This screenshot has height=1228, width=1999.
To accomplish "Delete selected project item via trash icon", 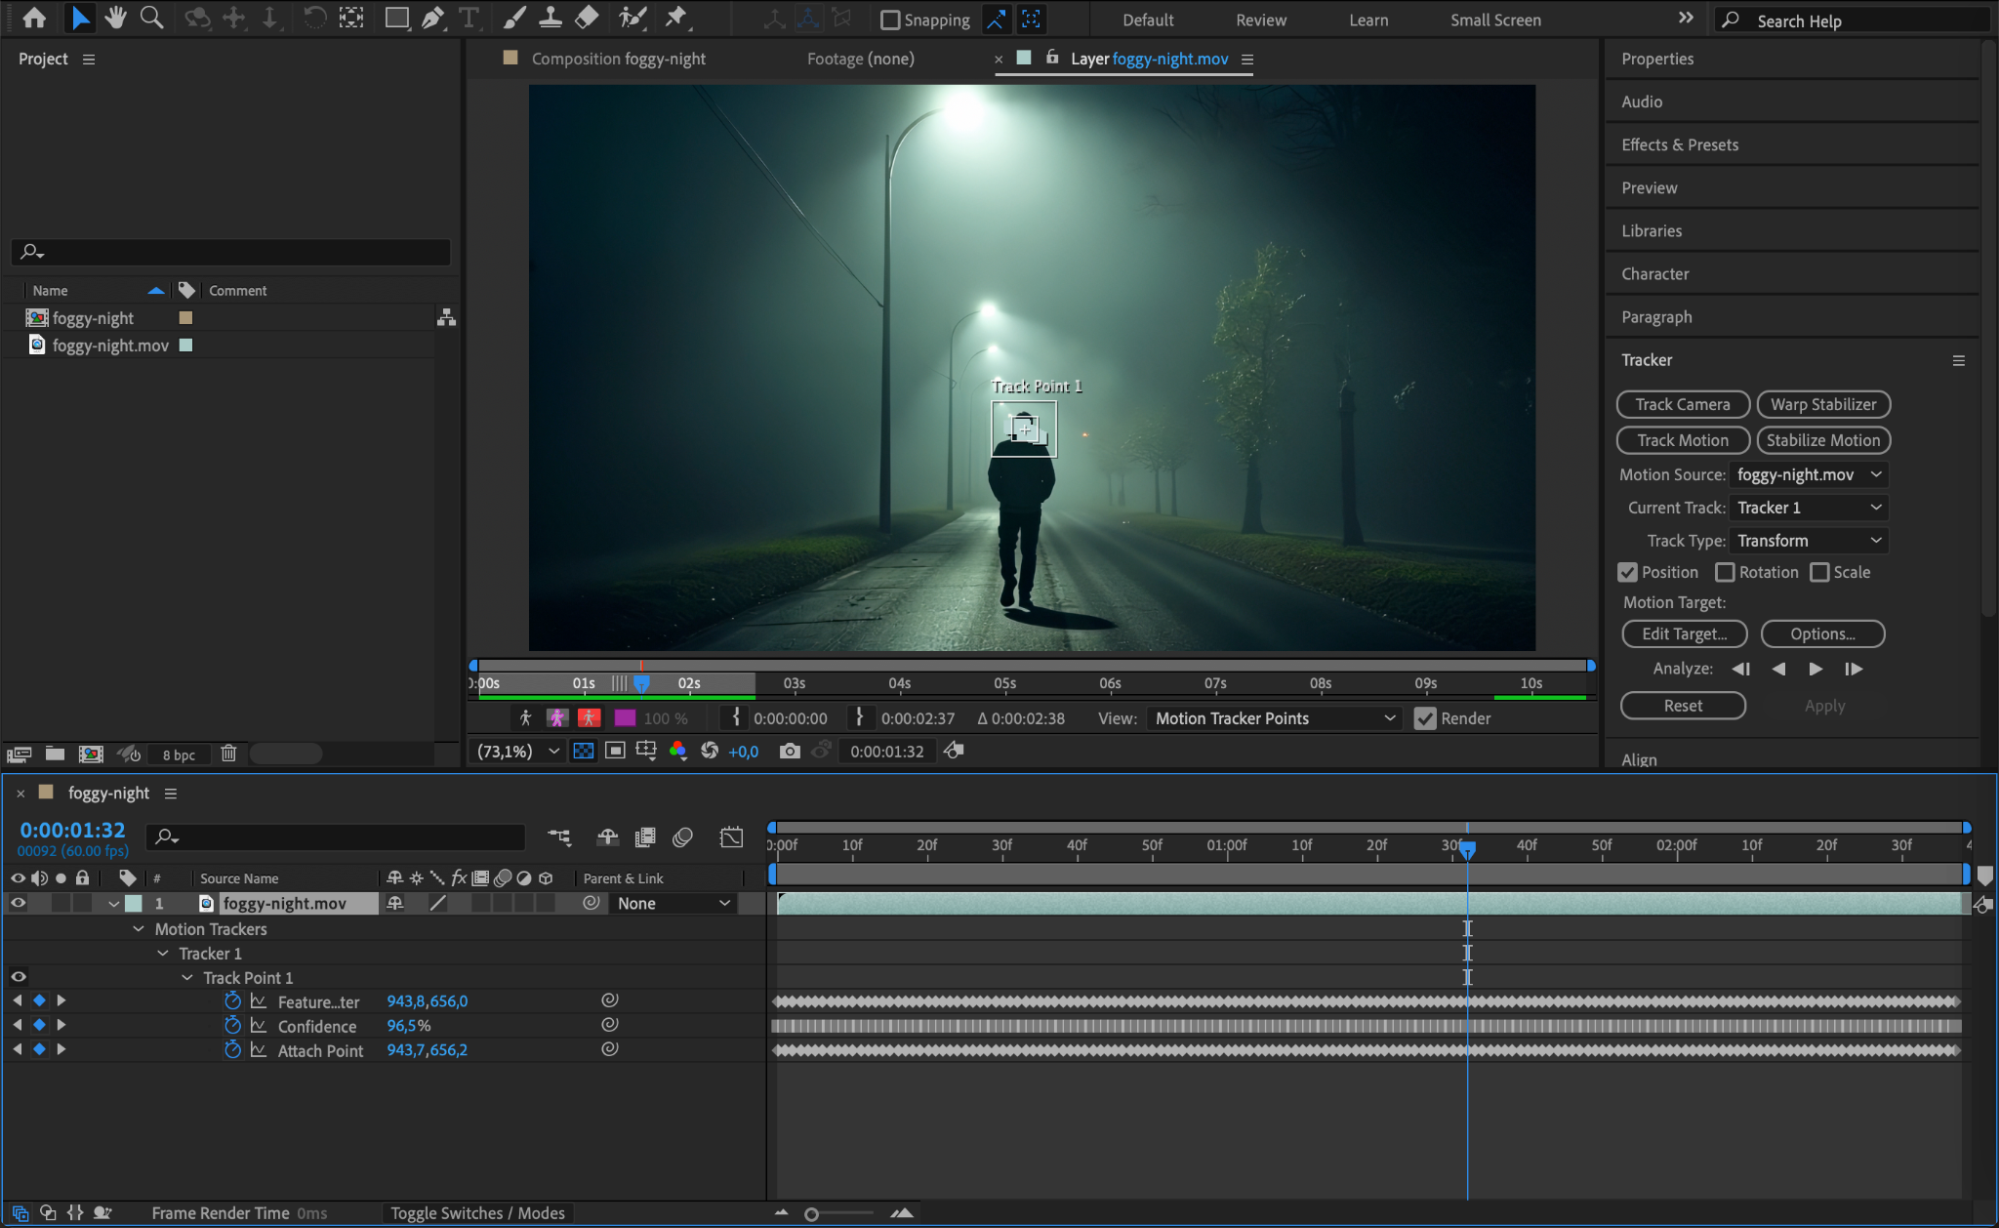I will pos(228,754).
